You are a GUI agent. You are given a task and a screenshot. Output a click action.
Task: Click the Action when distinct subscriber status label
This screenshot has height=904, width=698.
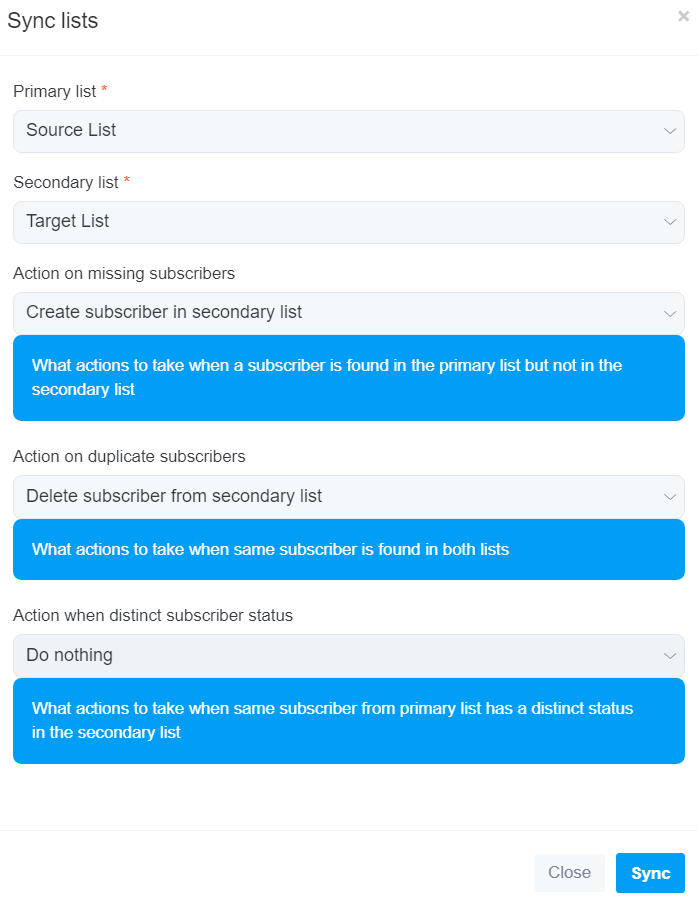click(x=153, y=616)
